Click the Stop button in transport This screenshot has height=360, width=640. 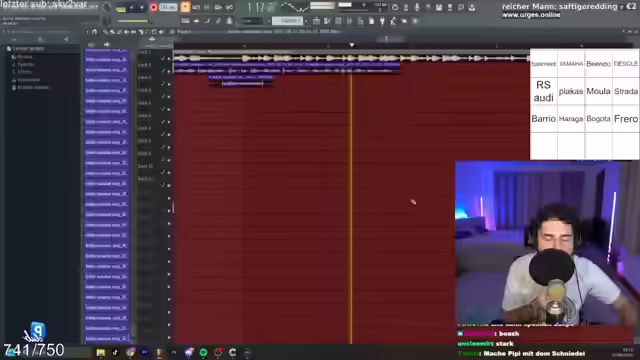[142, 7]
